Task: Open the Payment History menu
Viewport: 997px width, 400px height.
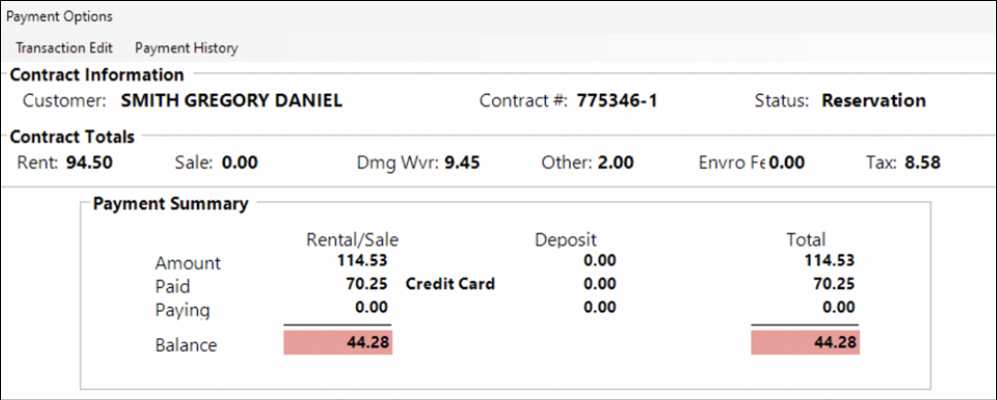Action: pos(186,47)
